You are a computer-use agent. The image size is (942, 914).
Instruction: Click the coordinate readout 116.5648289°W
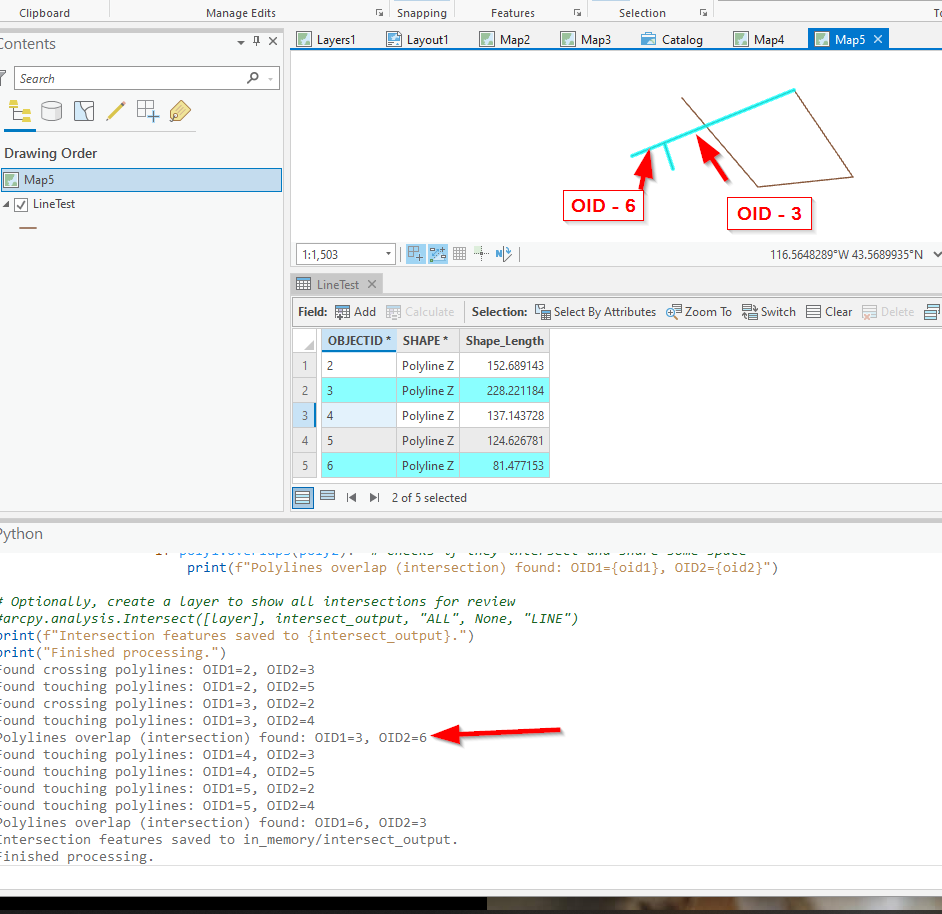click(846, 255)
